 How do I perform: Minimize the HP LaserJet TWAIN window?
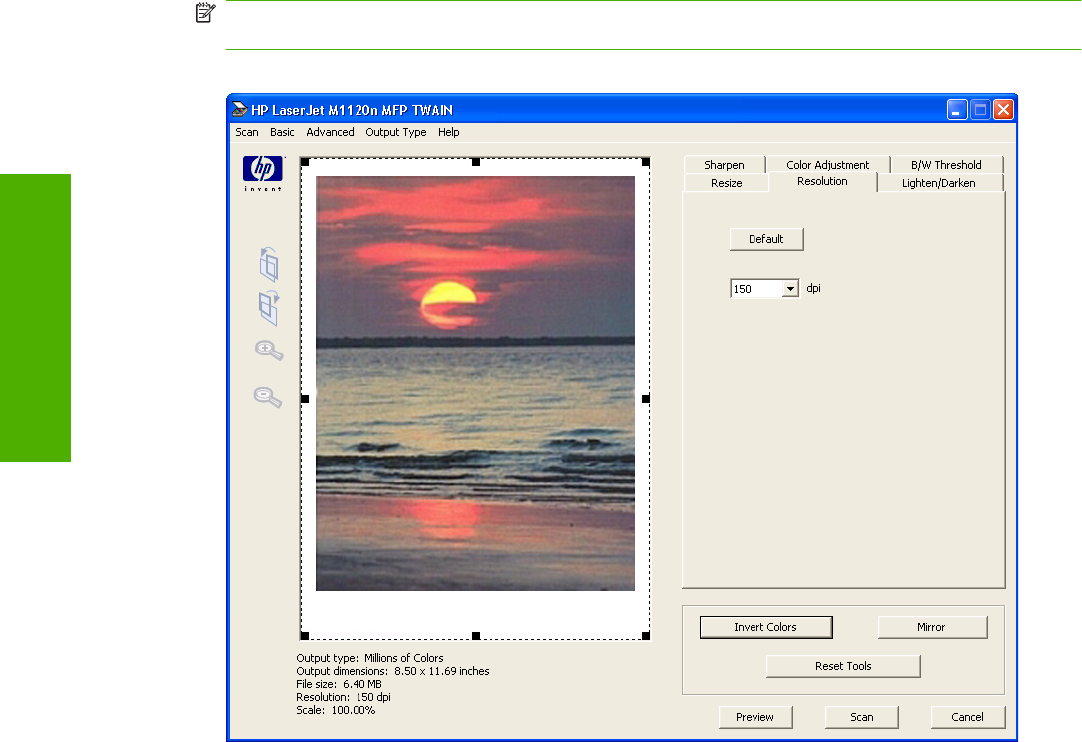tap(956, 110)
